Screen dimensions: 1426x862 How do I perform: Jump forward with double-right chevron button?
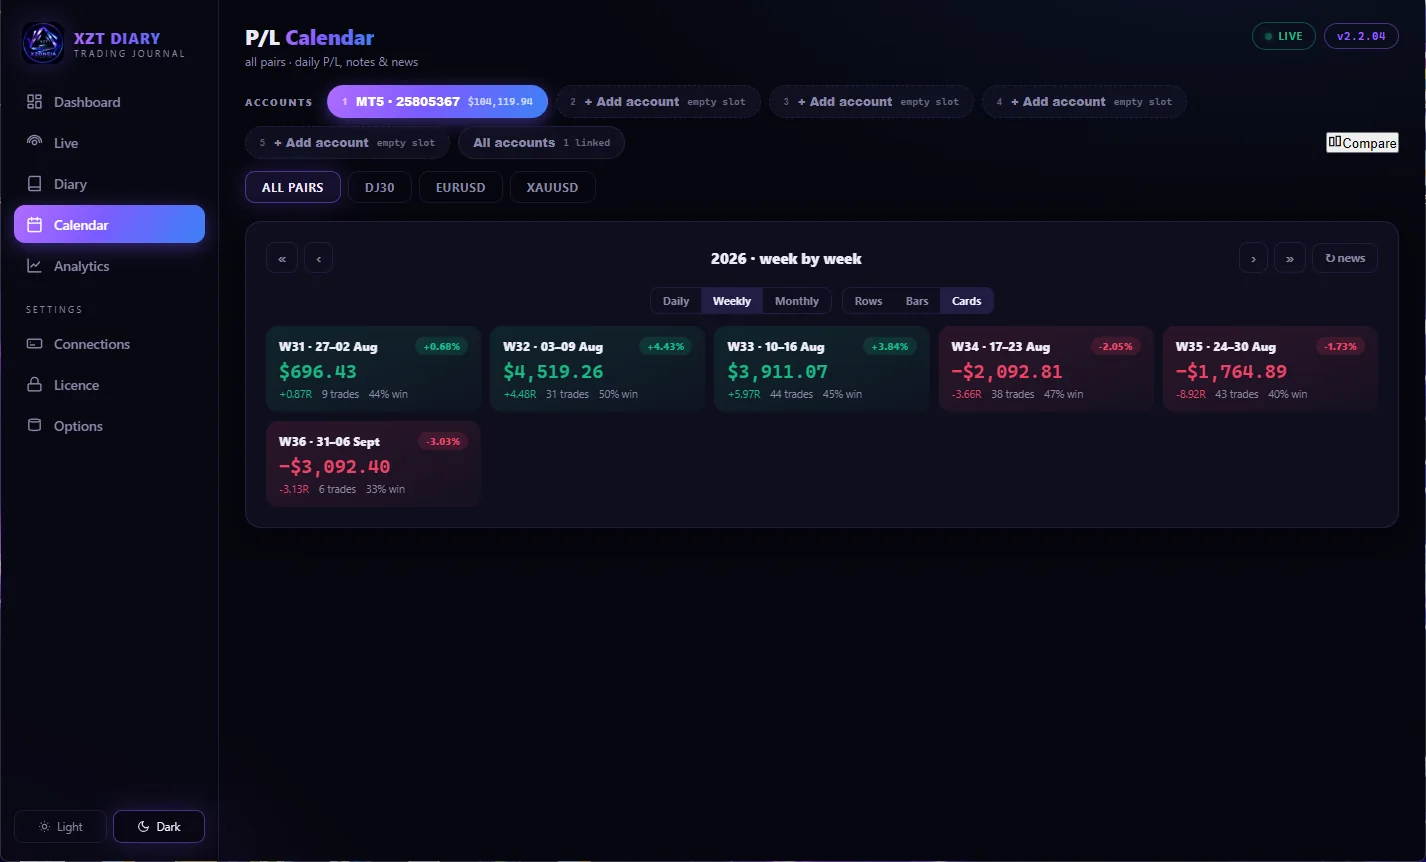(x=1290, y=258)
